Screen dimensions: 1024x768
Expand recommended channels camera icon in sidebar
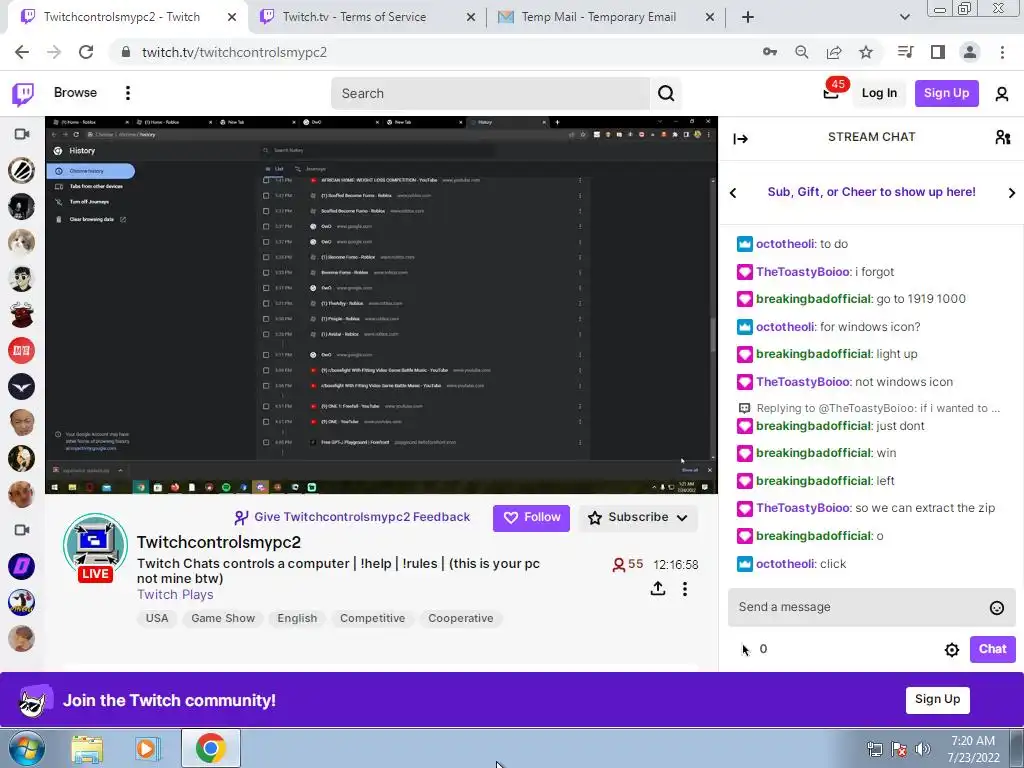[22, 530]
